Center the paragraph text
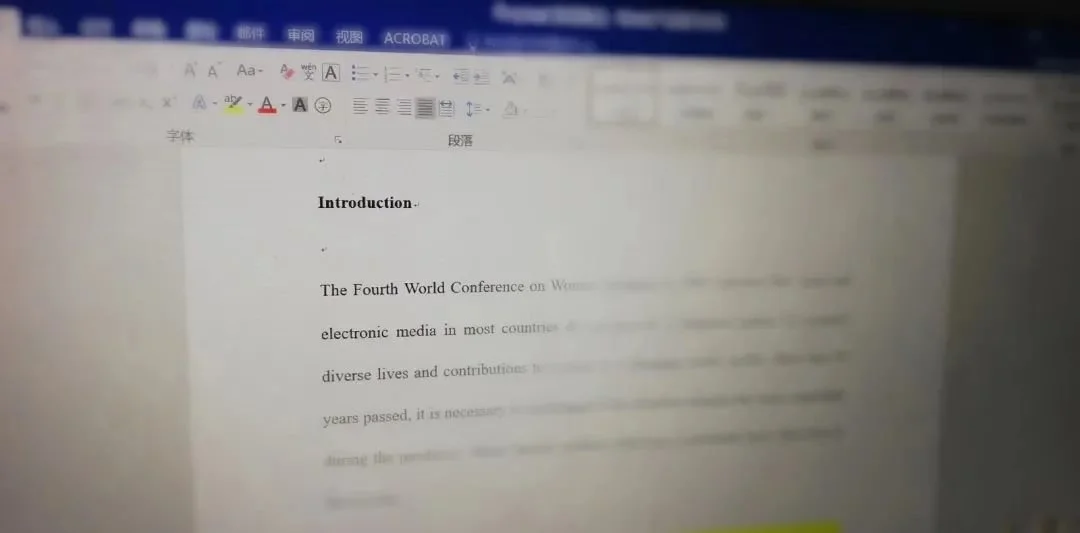This screenshot has width=1080, height=533. pyautogui.click(x=382, y=106)
